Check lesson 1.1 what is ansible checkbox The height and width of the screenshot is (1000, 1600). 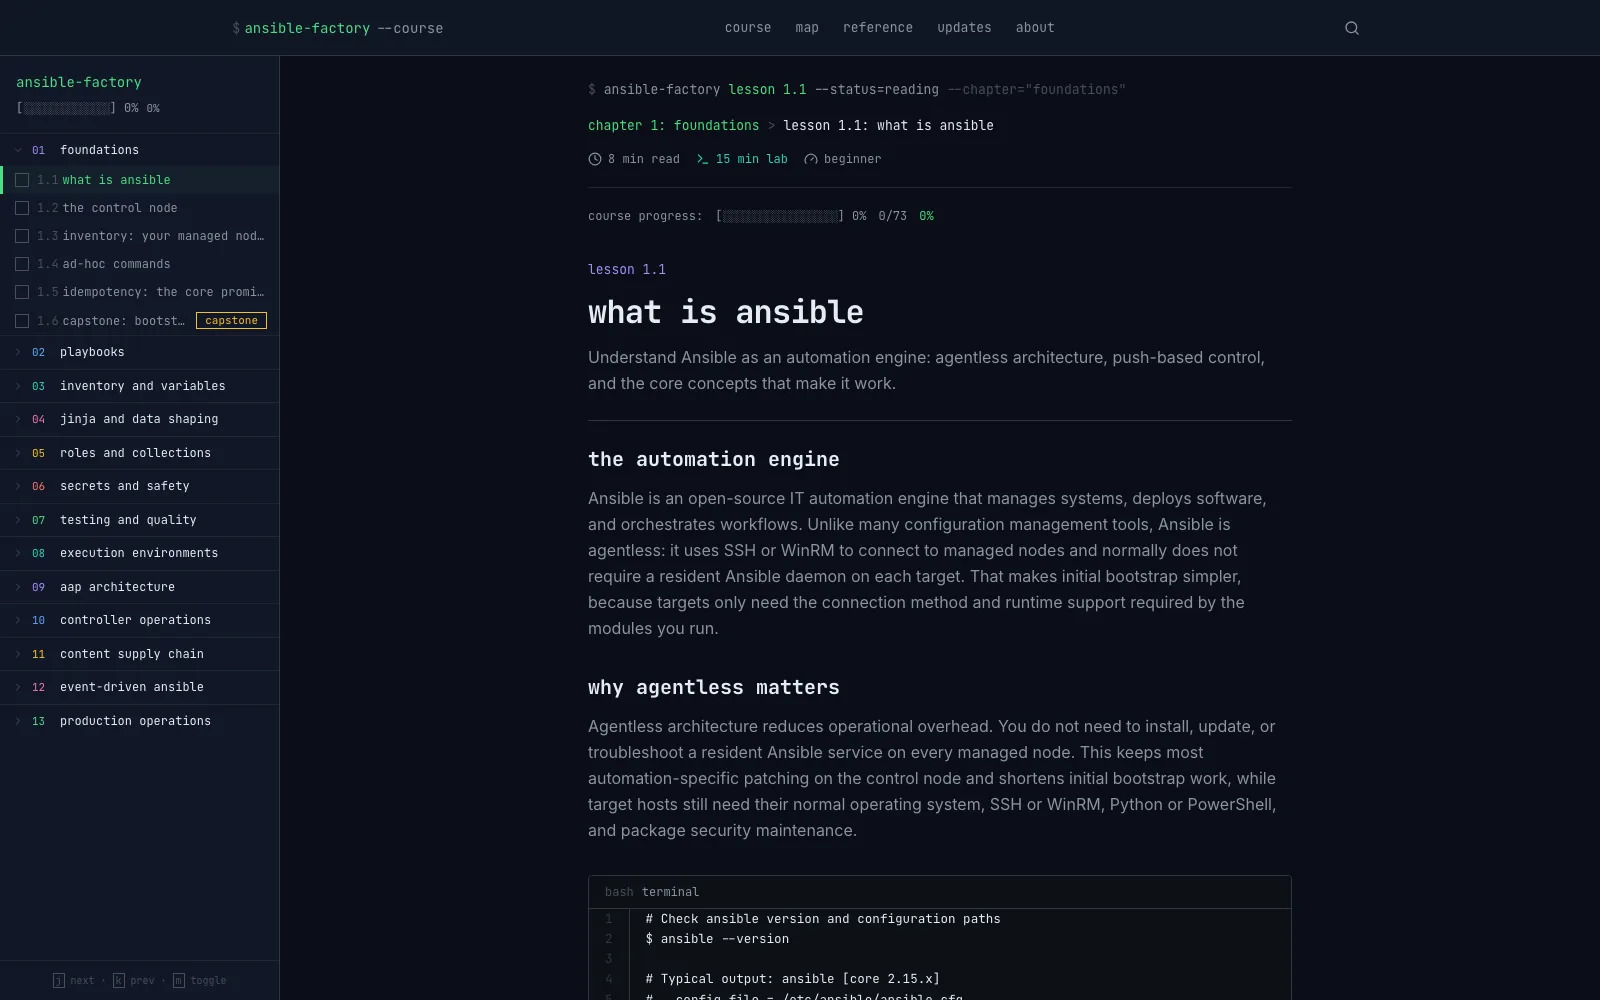coord(22,180)
